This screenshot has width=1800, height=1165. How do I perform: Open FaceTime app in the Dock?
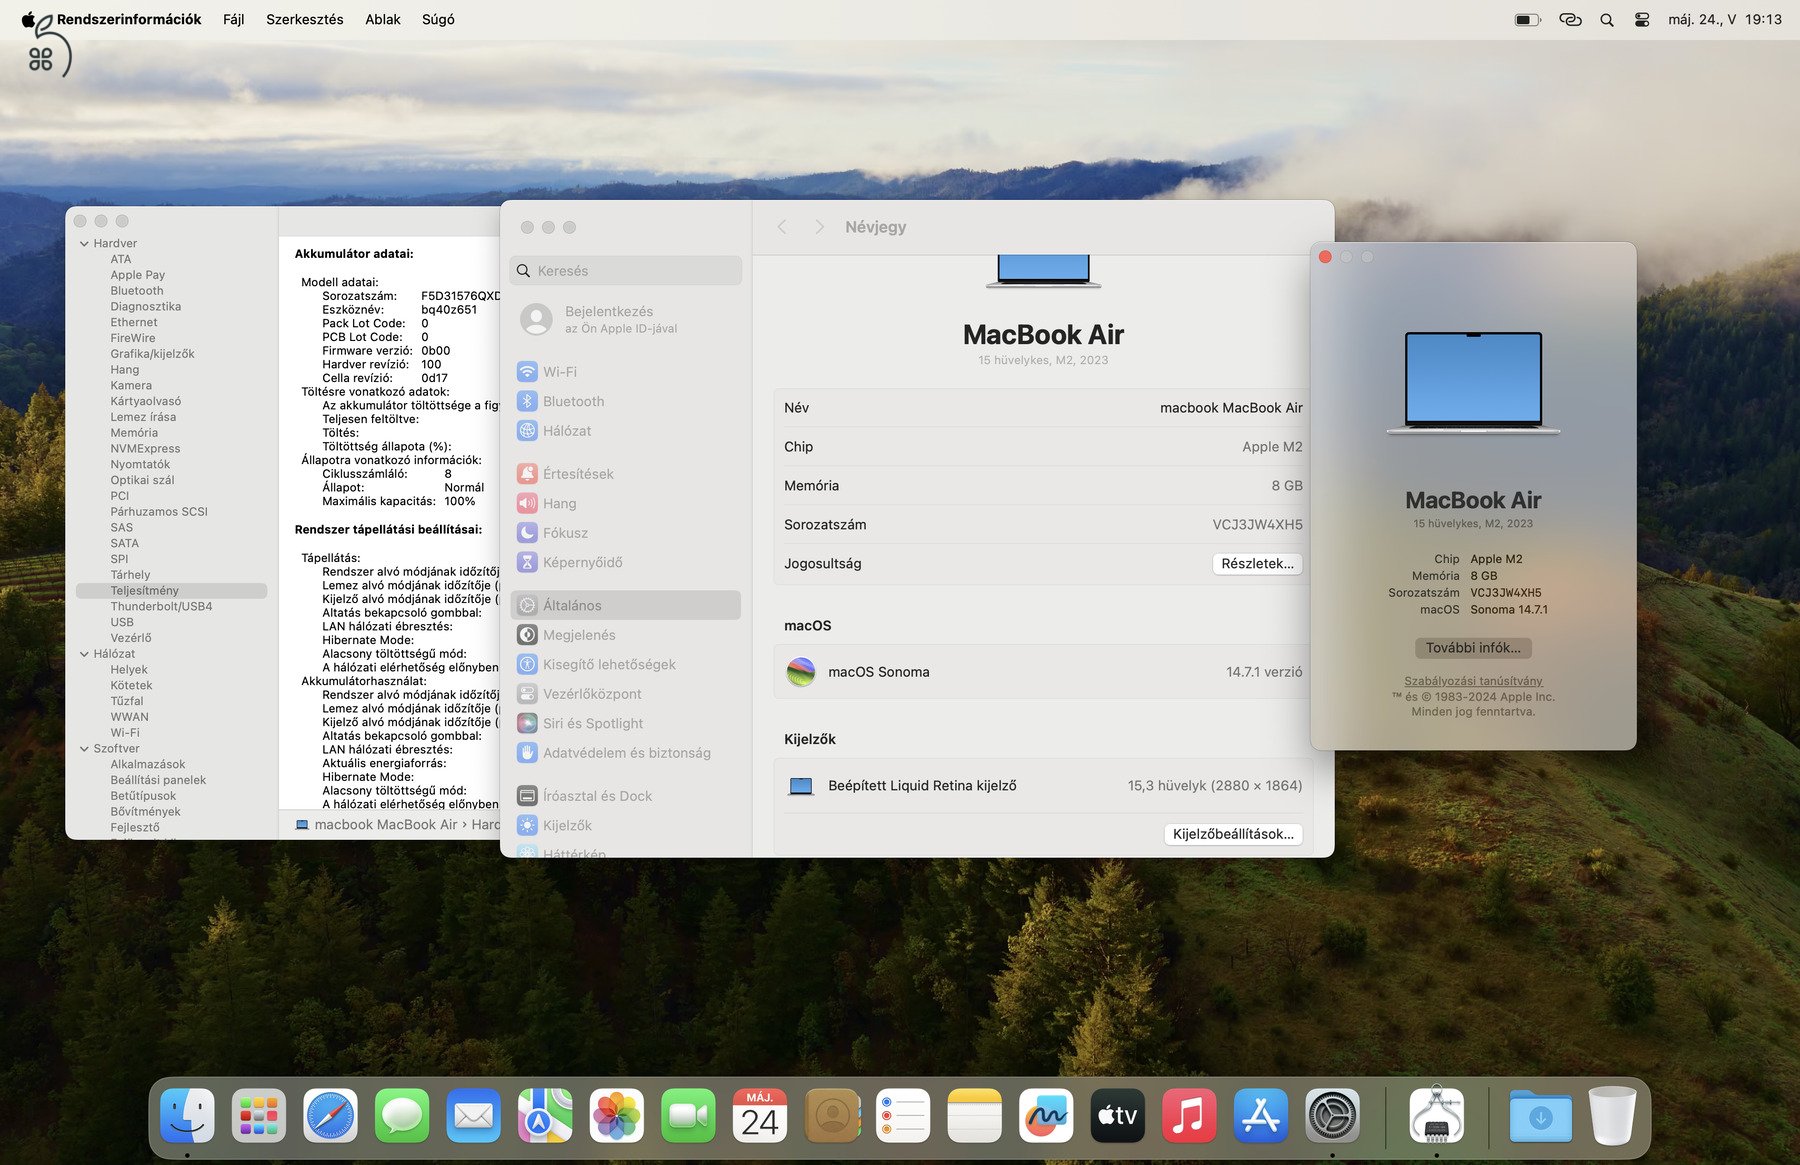689,1116
